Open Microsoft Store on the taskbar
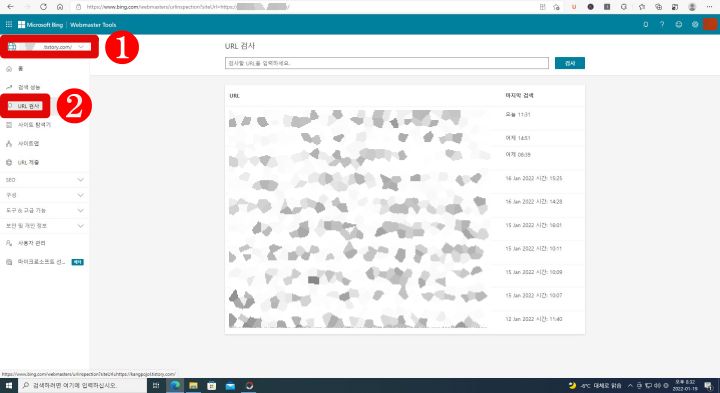Screen dimensions: 720x393 coord(212,386)
